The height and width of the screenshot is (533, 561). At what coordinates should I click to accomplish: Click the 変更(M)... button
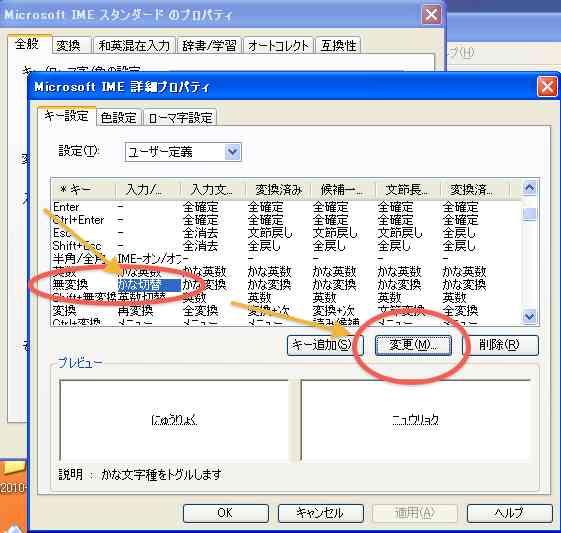coord(413,345)
